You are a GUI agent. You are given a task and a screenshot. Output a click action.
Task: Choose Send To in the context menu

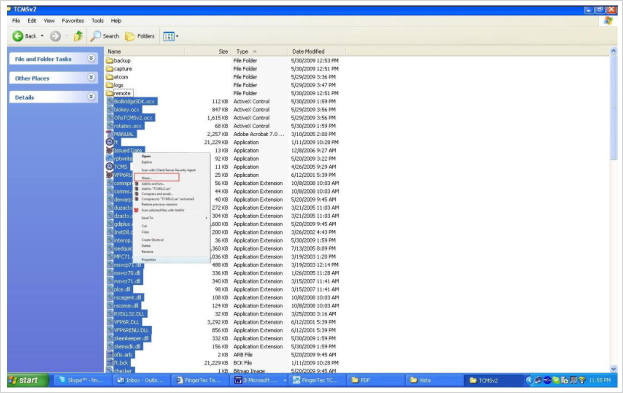point(147,218)
